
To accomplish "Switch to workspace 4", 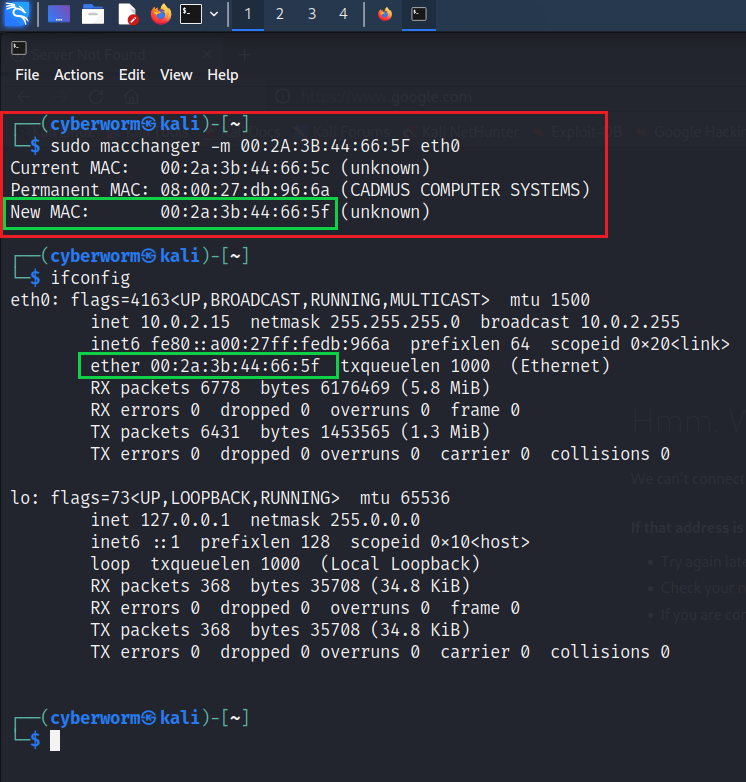I will [x=343, y=14].
